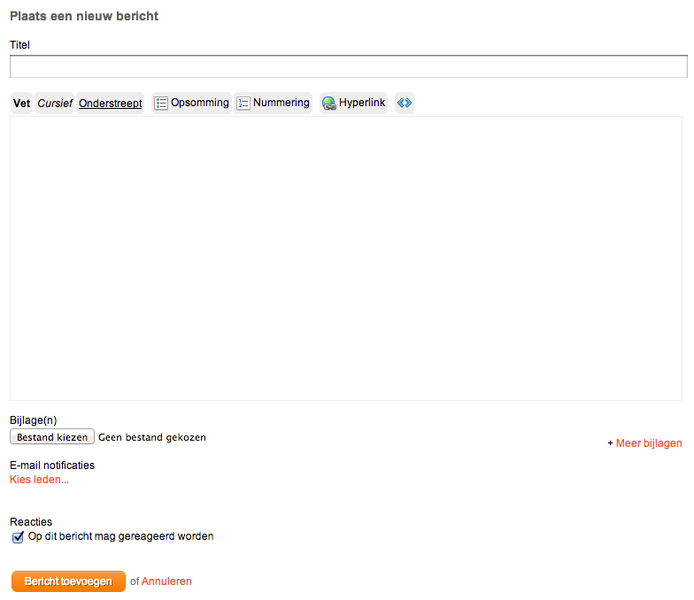Viewport: 694px width, 600px height.
Task: Click inside the large message body editor
Action: [x=346, y=258]
